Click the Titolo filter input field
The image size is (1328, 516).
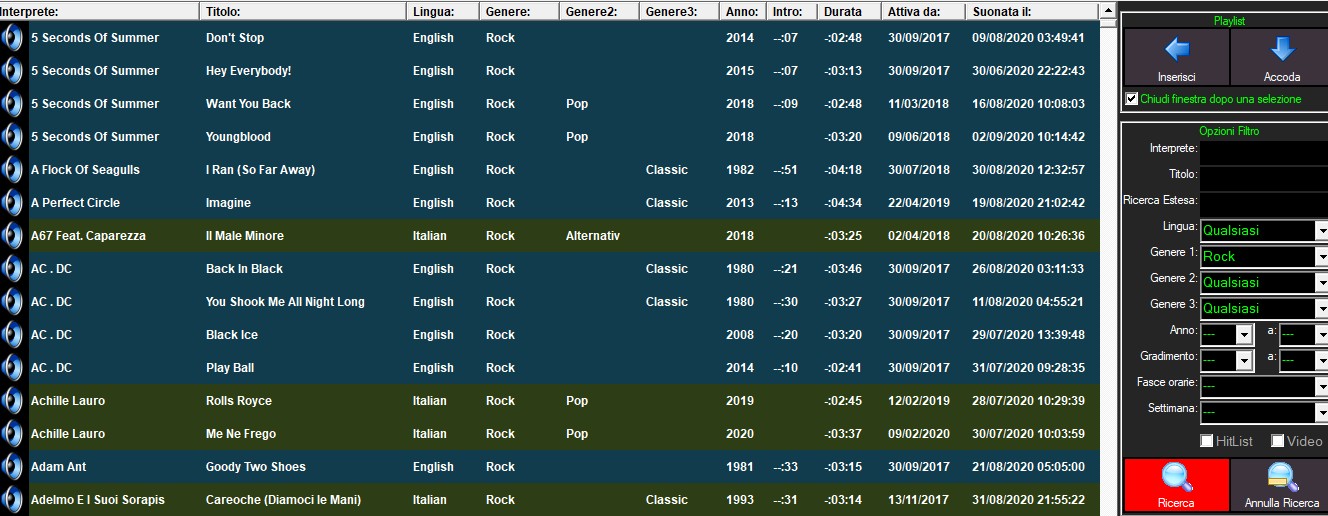1264,178
